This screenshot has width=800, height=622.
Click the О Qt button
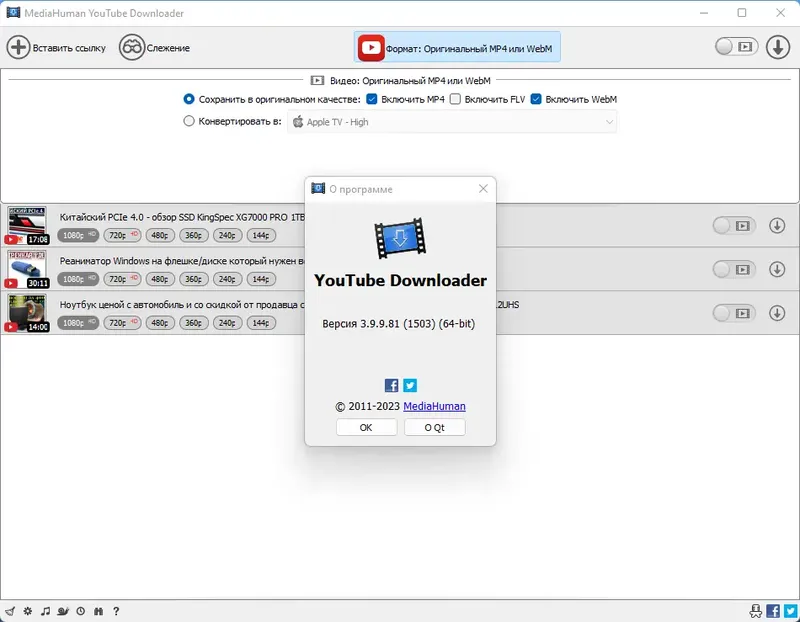click(x=433, y=427)
